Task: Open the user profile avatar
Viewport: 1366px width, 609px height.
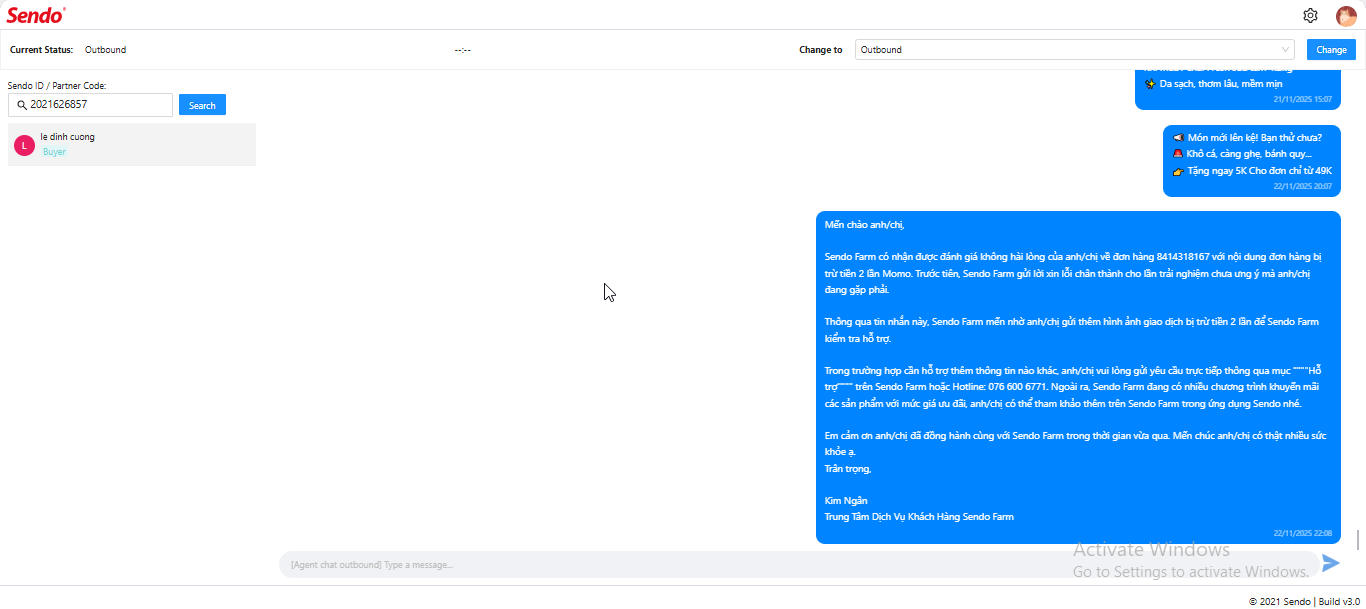Action: pyautogui.click(x=1346, y=15)
